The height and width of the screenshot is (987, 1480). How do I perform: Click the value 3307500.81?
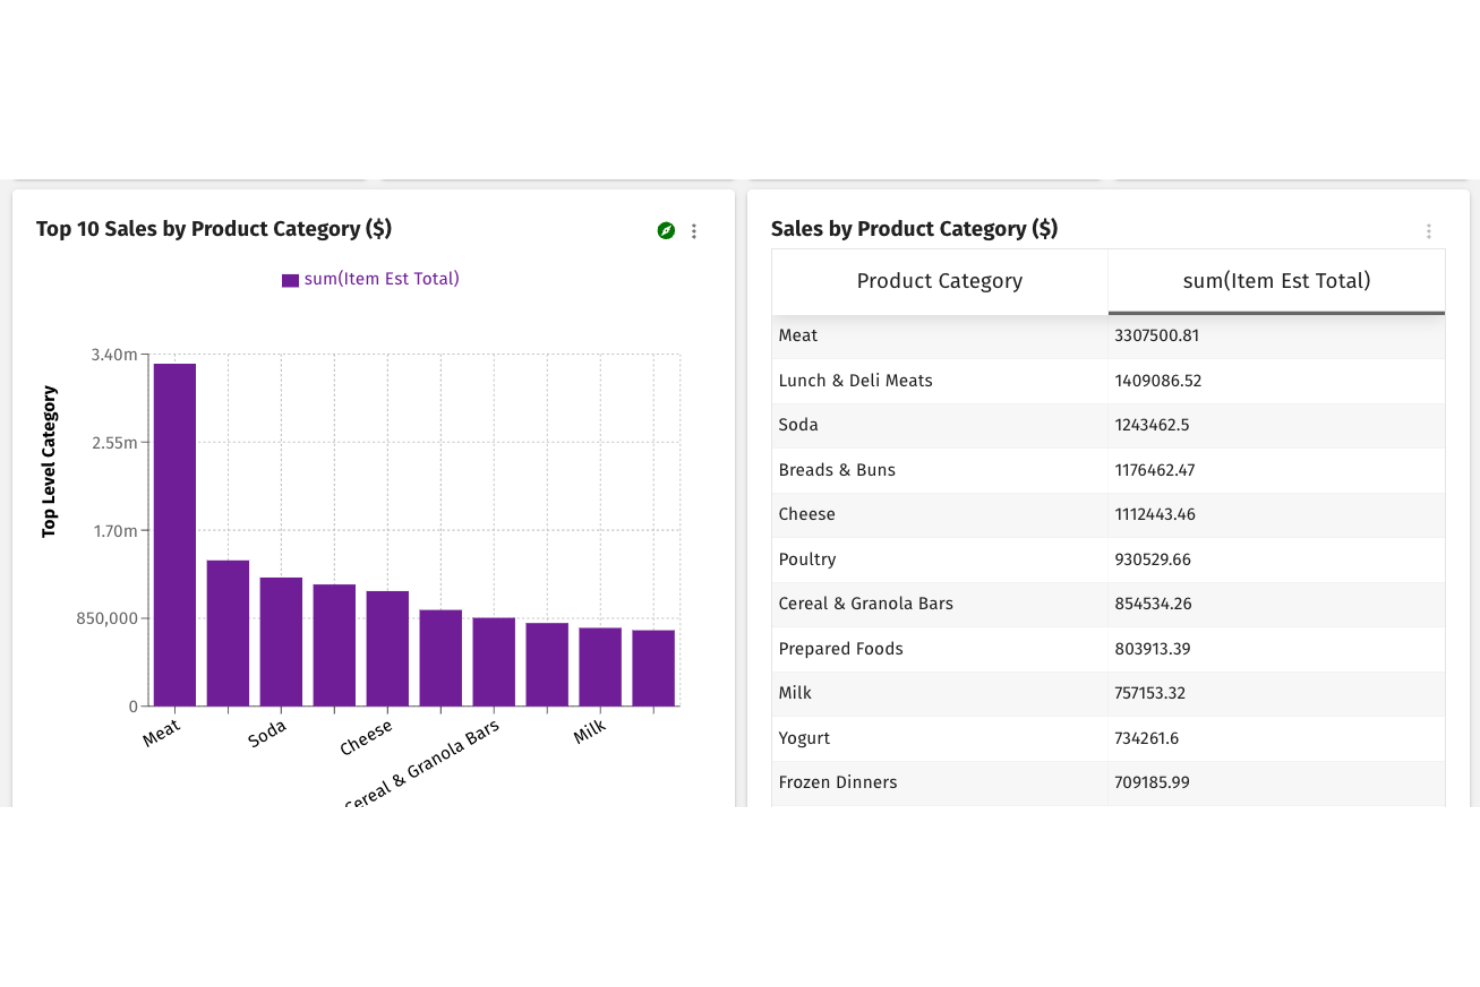1157,336
